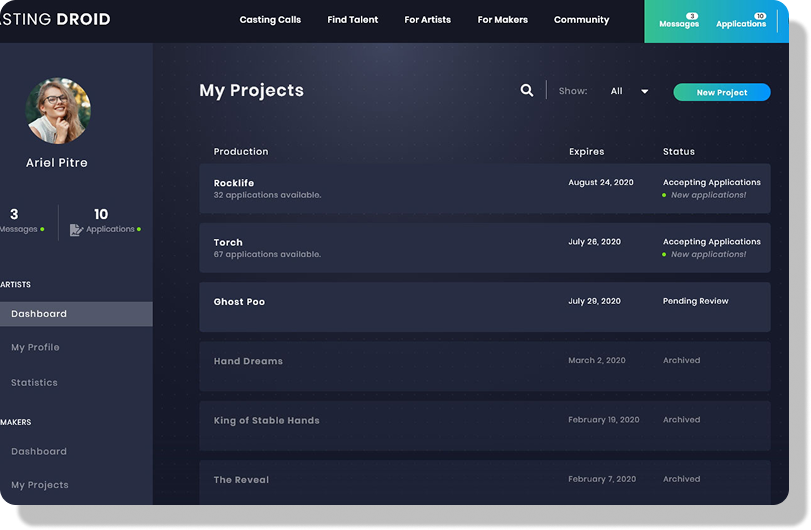Click 32 applications available text
The height and width of the screenshot is (530, 811).
tap(267, 195)
